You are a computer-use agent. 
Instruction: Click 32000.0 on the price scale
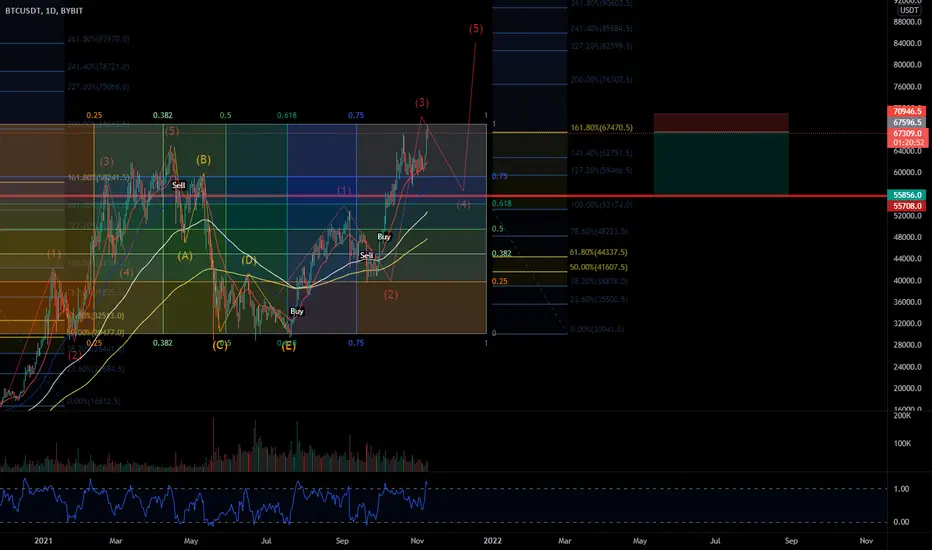[x=907, y=324]
